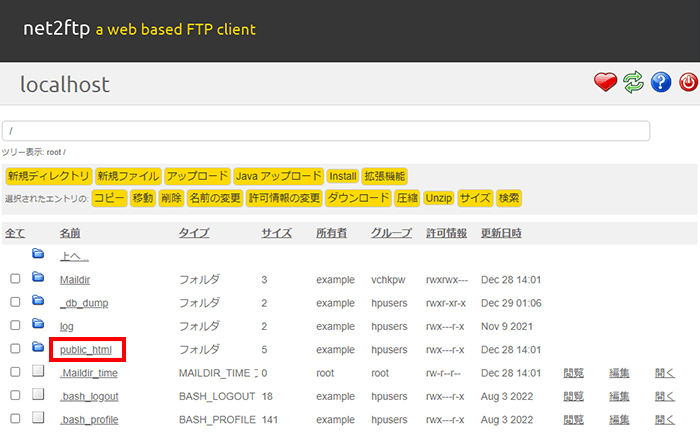Viewport: 700px width, 432px height.
Task: Click the アップロード button
Action: click(197, 176)
